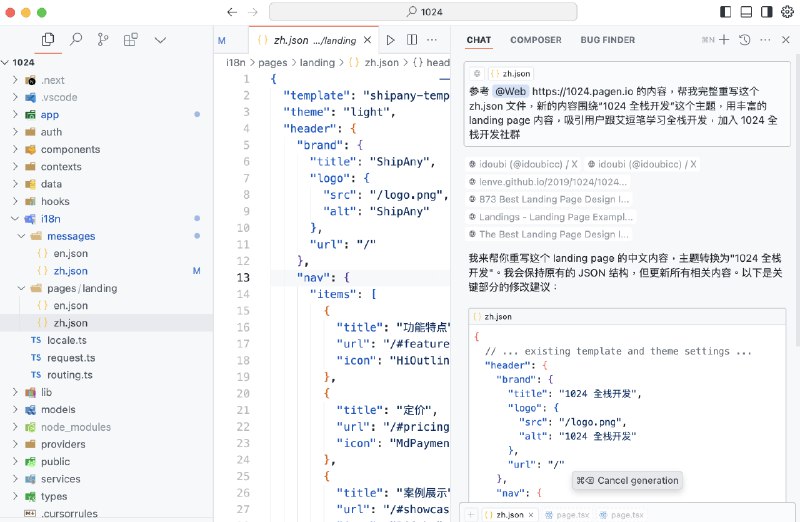Open the Source Control view icon

click(x=103, y=39)
